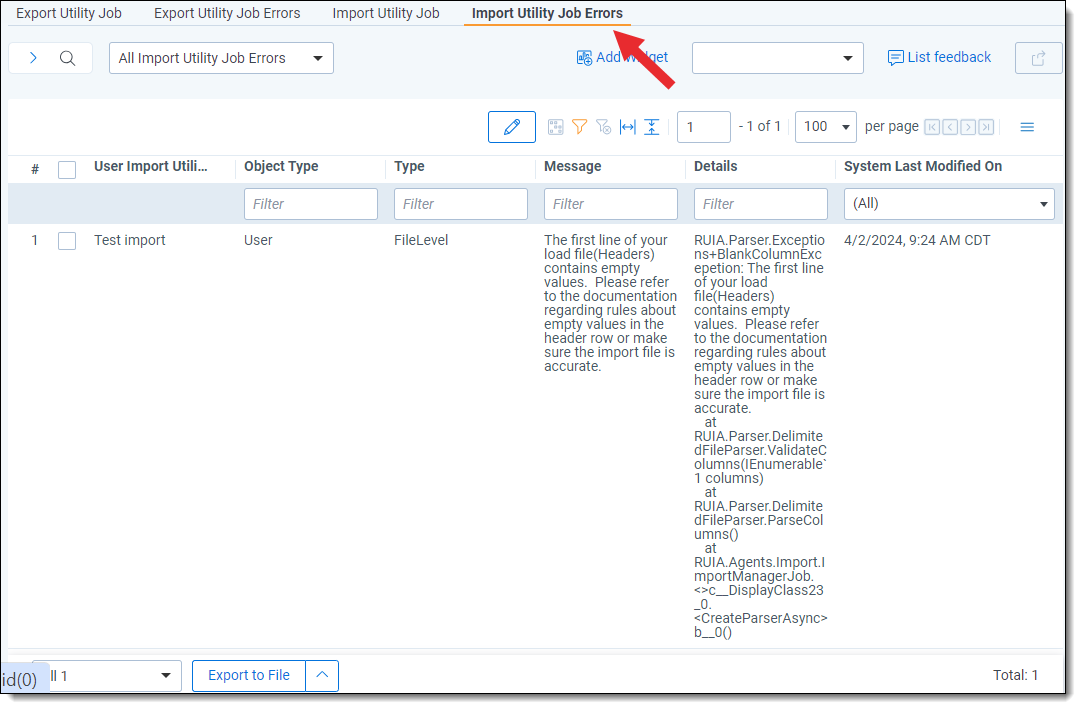This screenshot has width=1081, height=709.
Task: Click the fit column widths icon
Action: pyautogui.click(x=628, y=127)
